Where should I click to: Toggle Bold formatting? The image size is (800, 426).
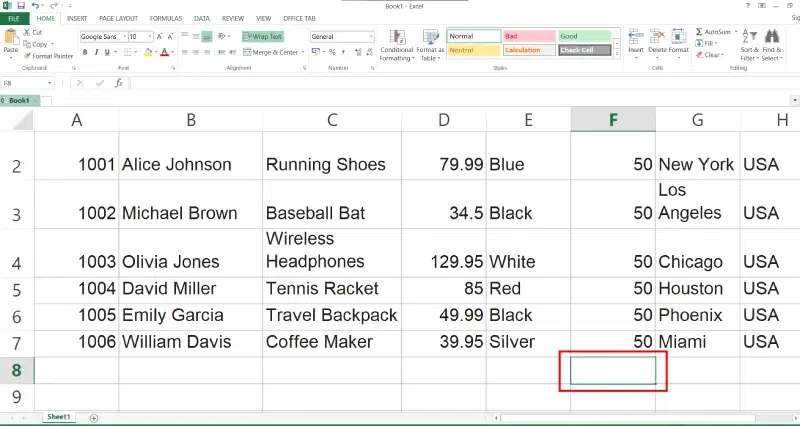(85, 52)
